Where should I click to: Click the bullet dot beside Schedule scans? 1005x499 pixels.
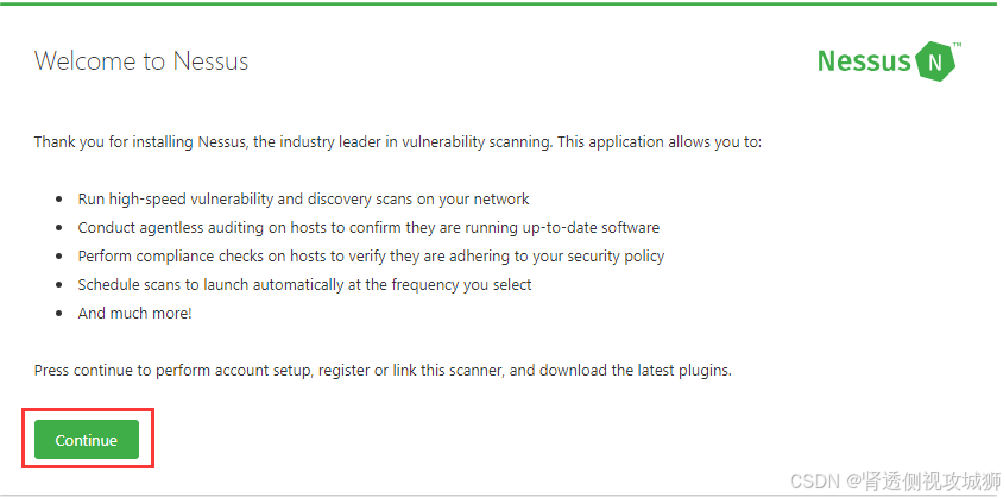point(60,285)
